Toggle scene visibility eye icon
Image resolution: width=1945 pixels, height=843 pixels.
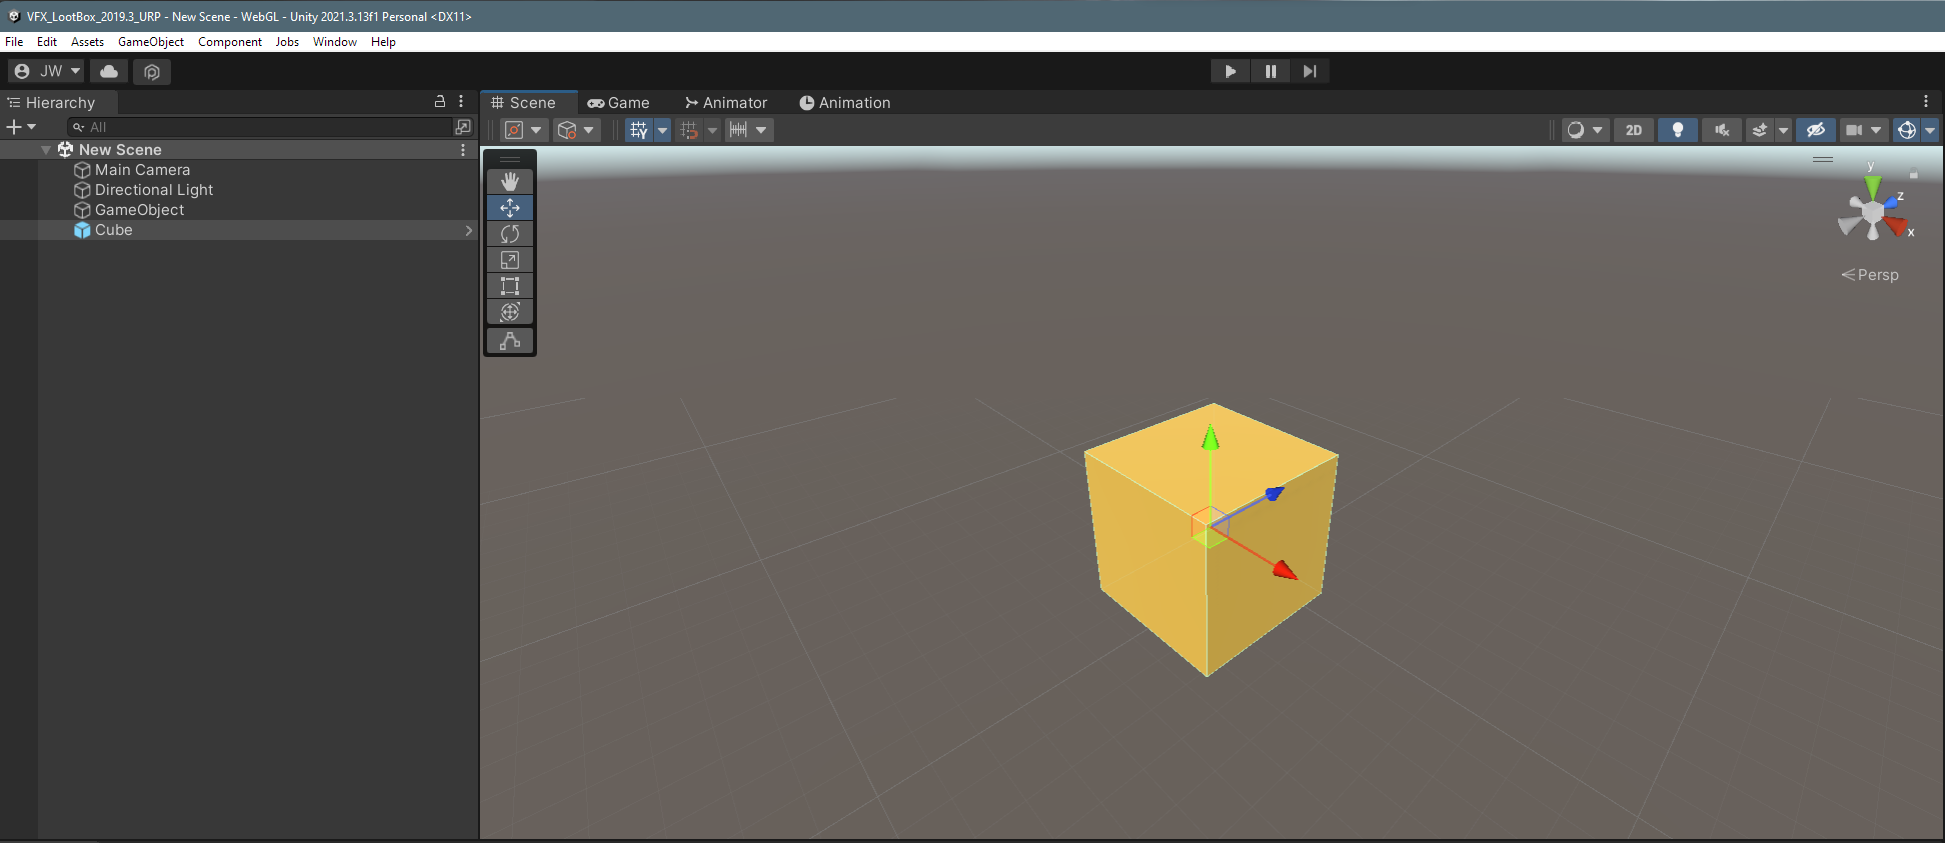(x=1816, y=130)
